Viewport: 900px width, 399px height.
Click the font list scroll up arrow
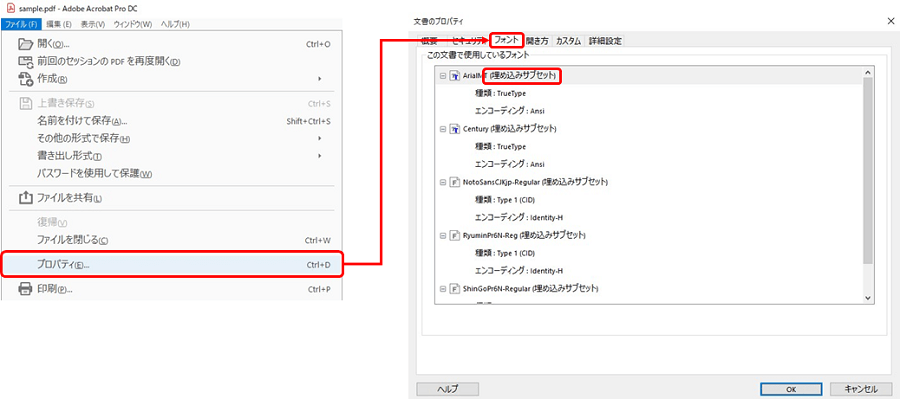(867, 72)
